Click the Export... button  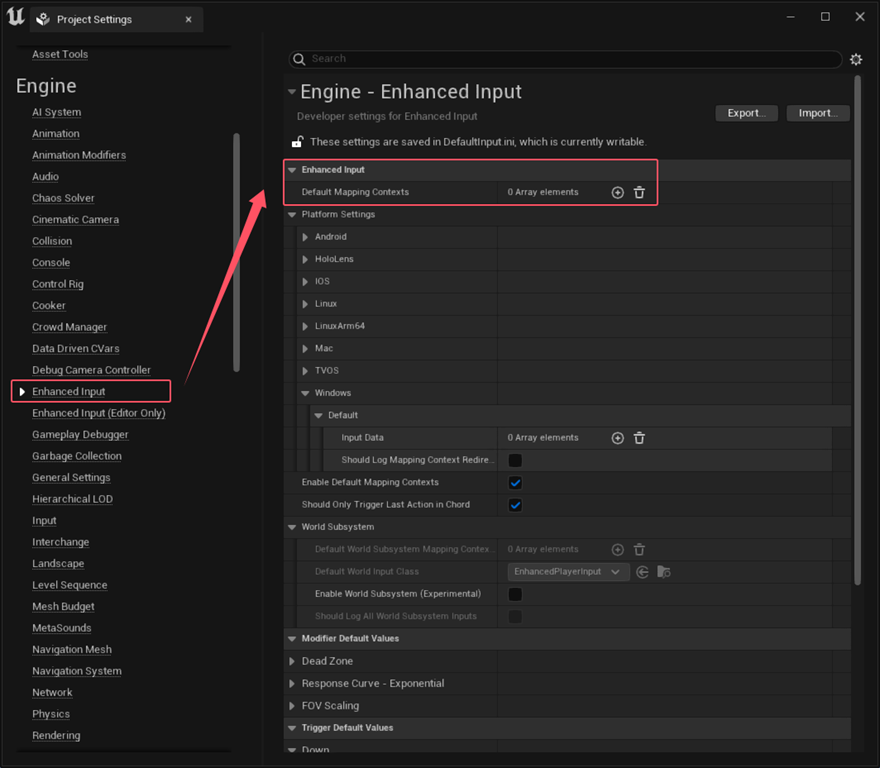[x=746, y=113]
